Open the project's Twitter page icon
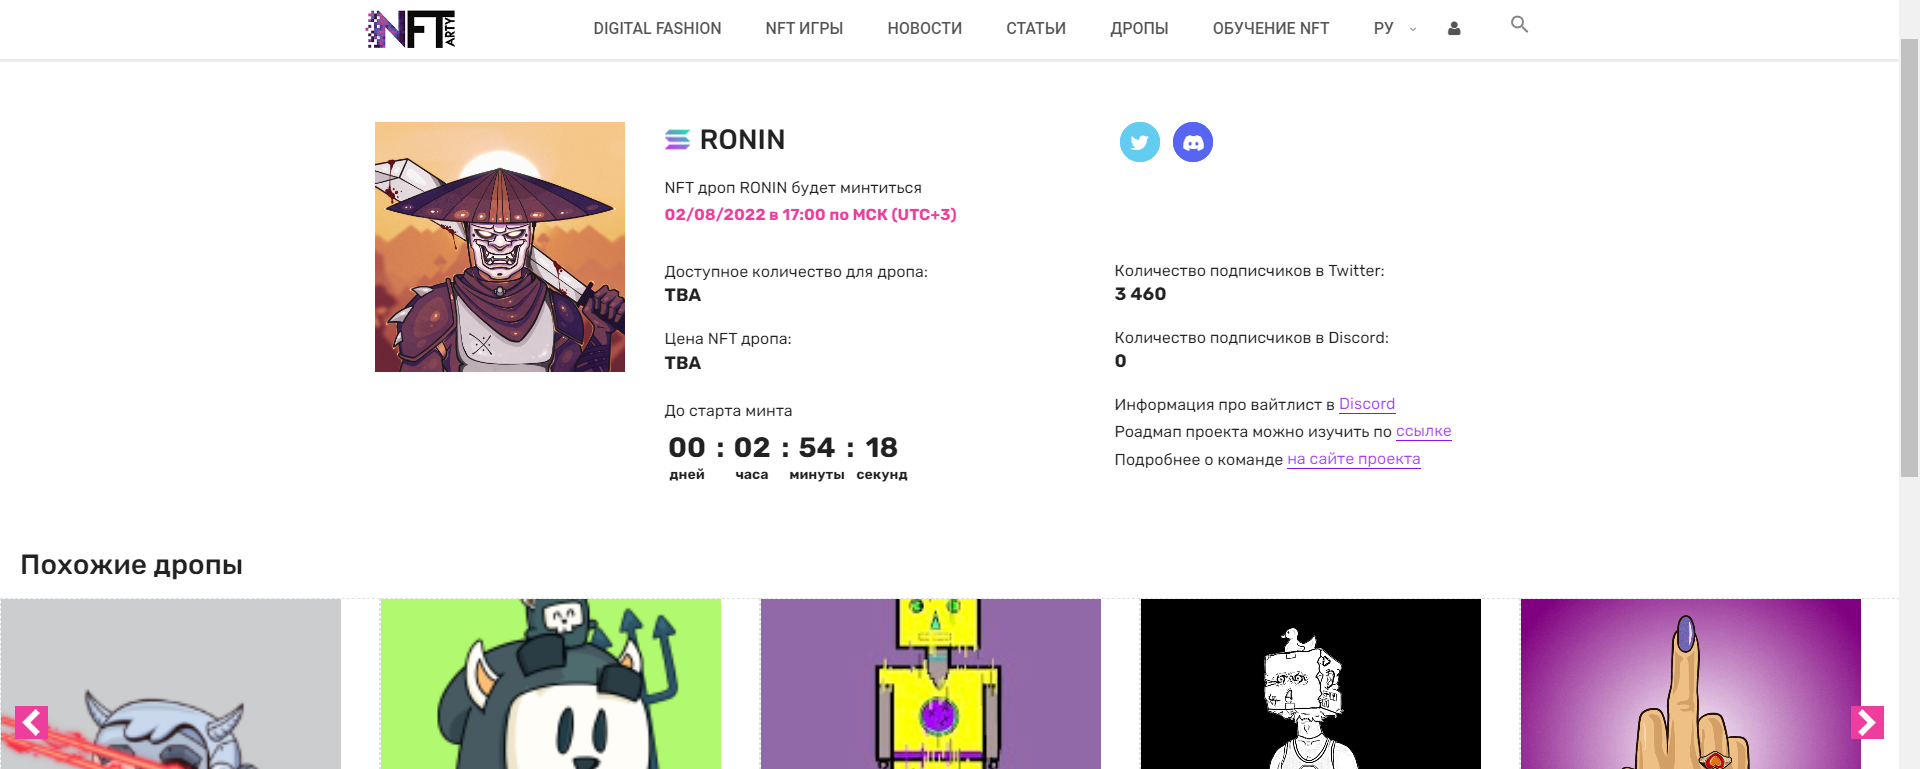Image resolution: width=1920 pixels, height=769 pixels. (x=1139, y=142)
